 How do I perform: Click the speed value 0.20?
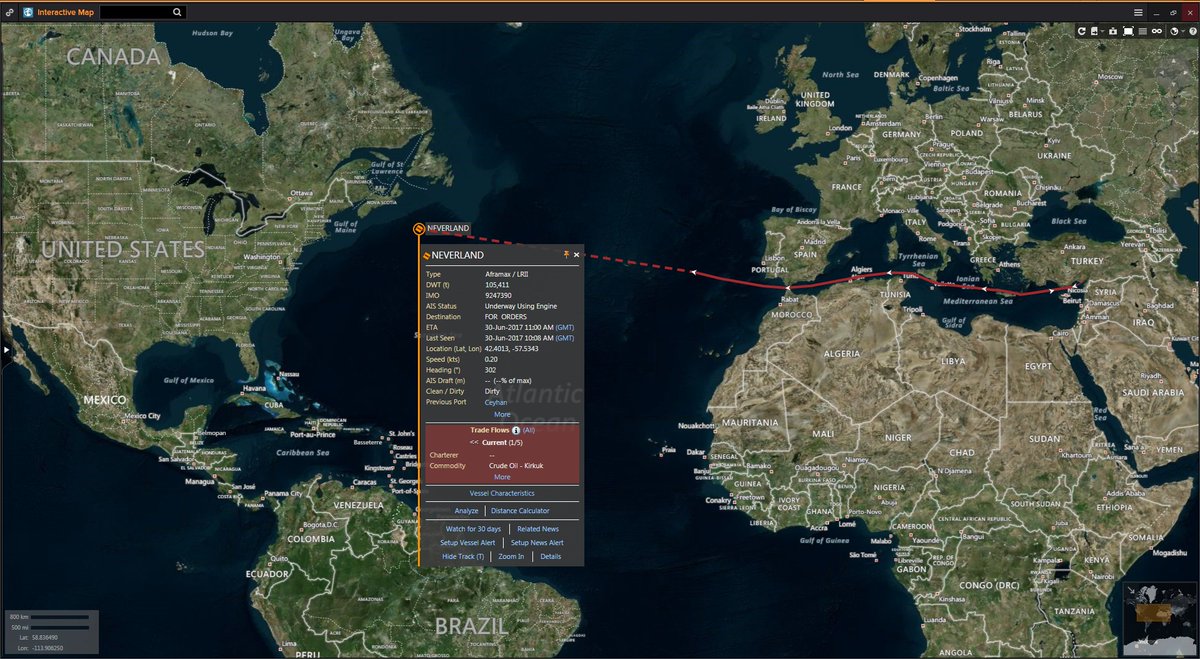point(492,359)
